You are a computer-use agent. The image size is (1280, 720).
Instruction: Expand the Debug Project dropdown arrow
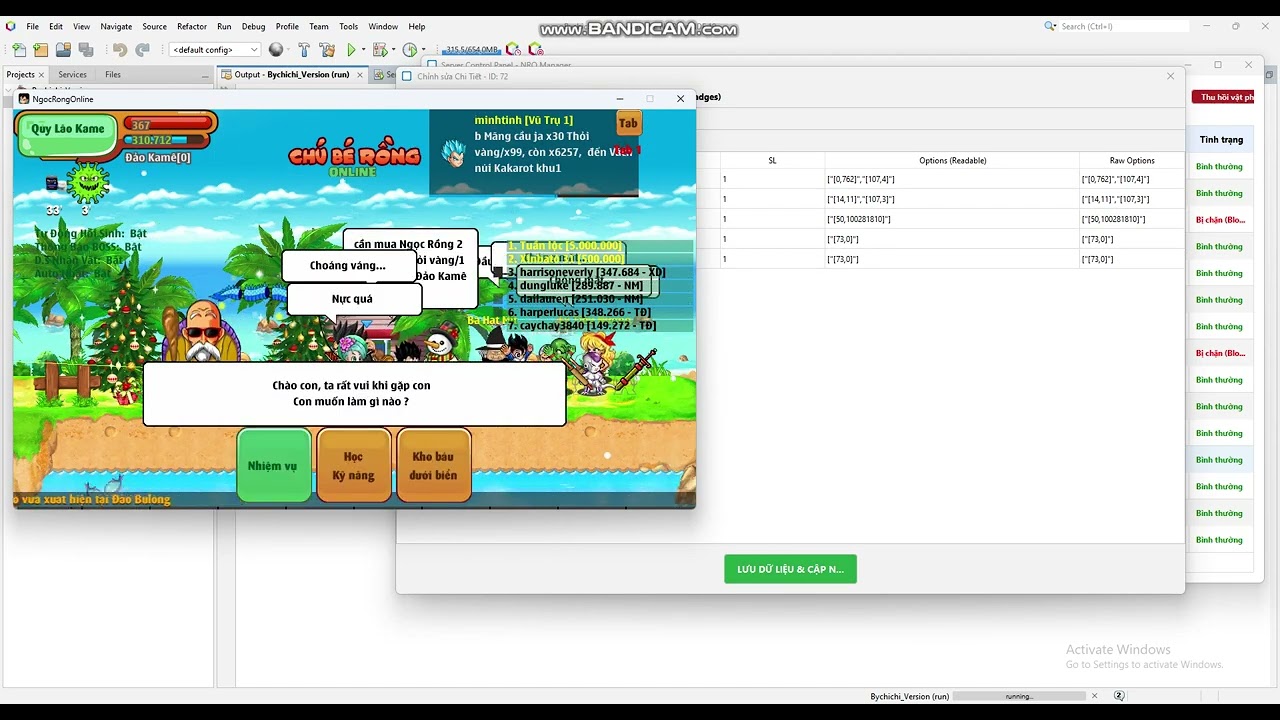click(x=392, y=49)
